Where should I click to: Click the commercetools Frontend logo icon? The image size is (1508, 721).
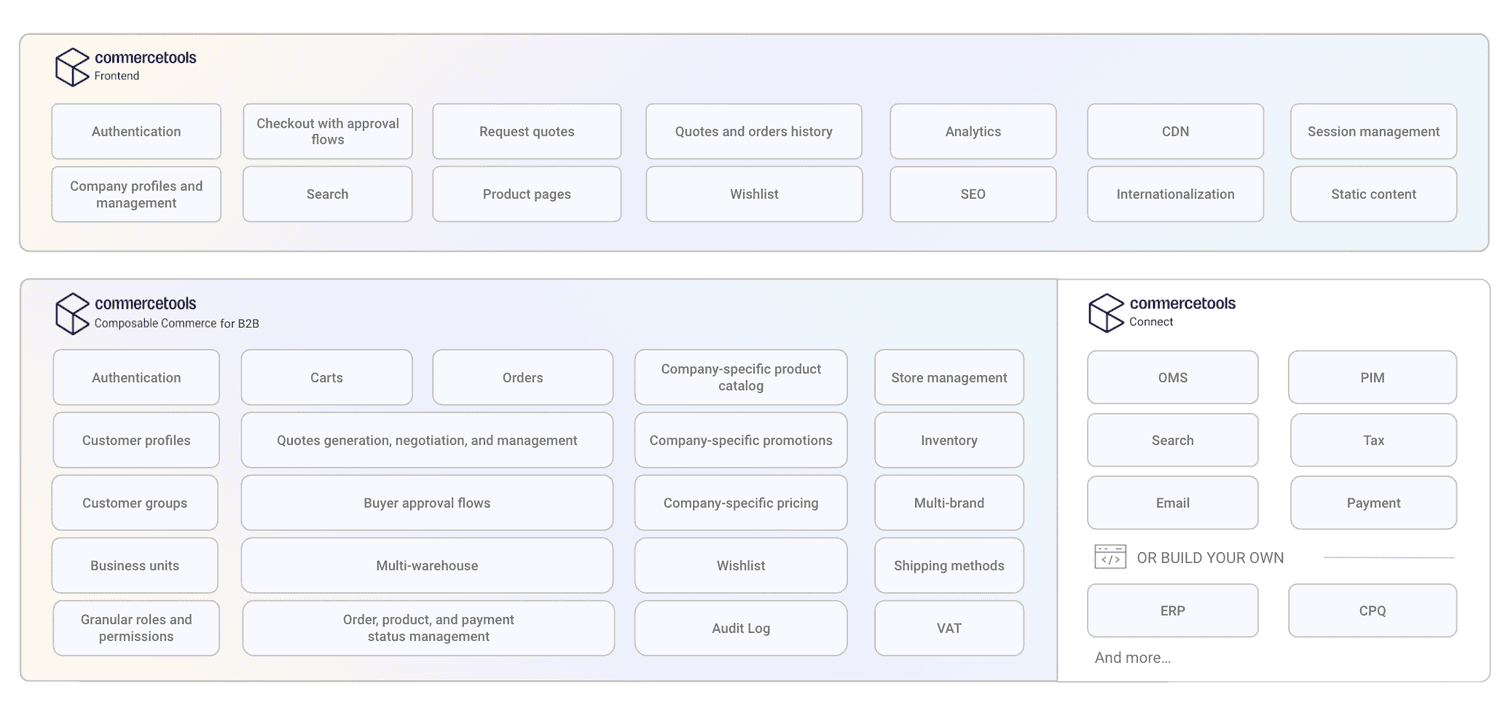tap(71, 66)
